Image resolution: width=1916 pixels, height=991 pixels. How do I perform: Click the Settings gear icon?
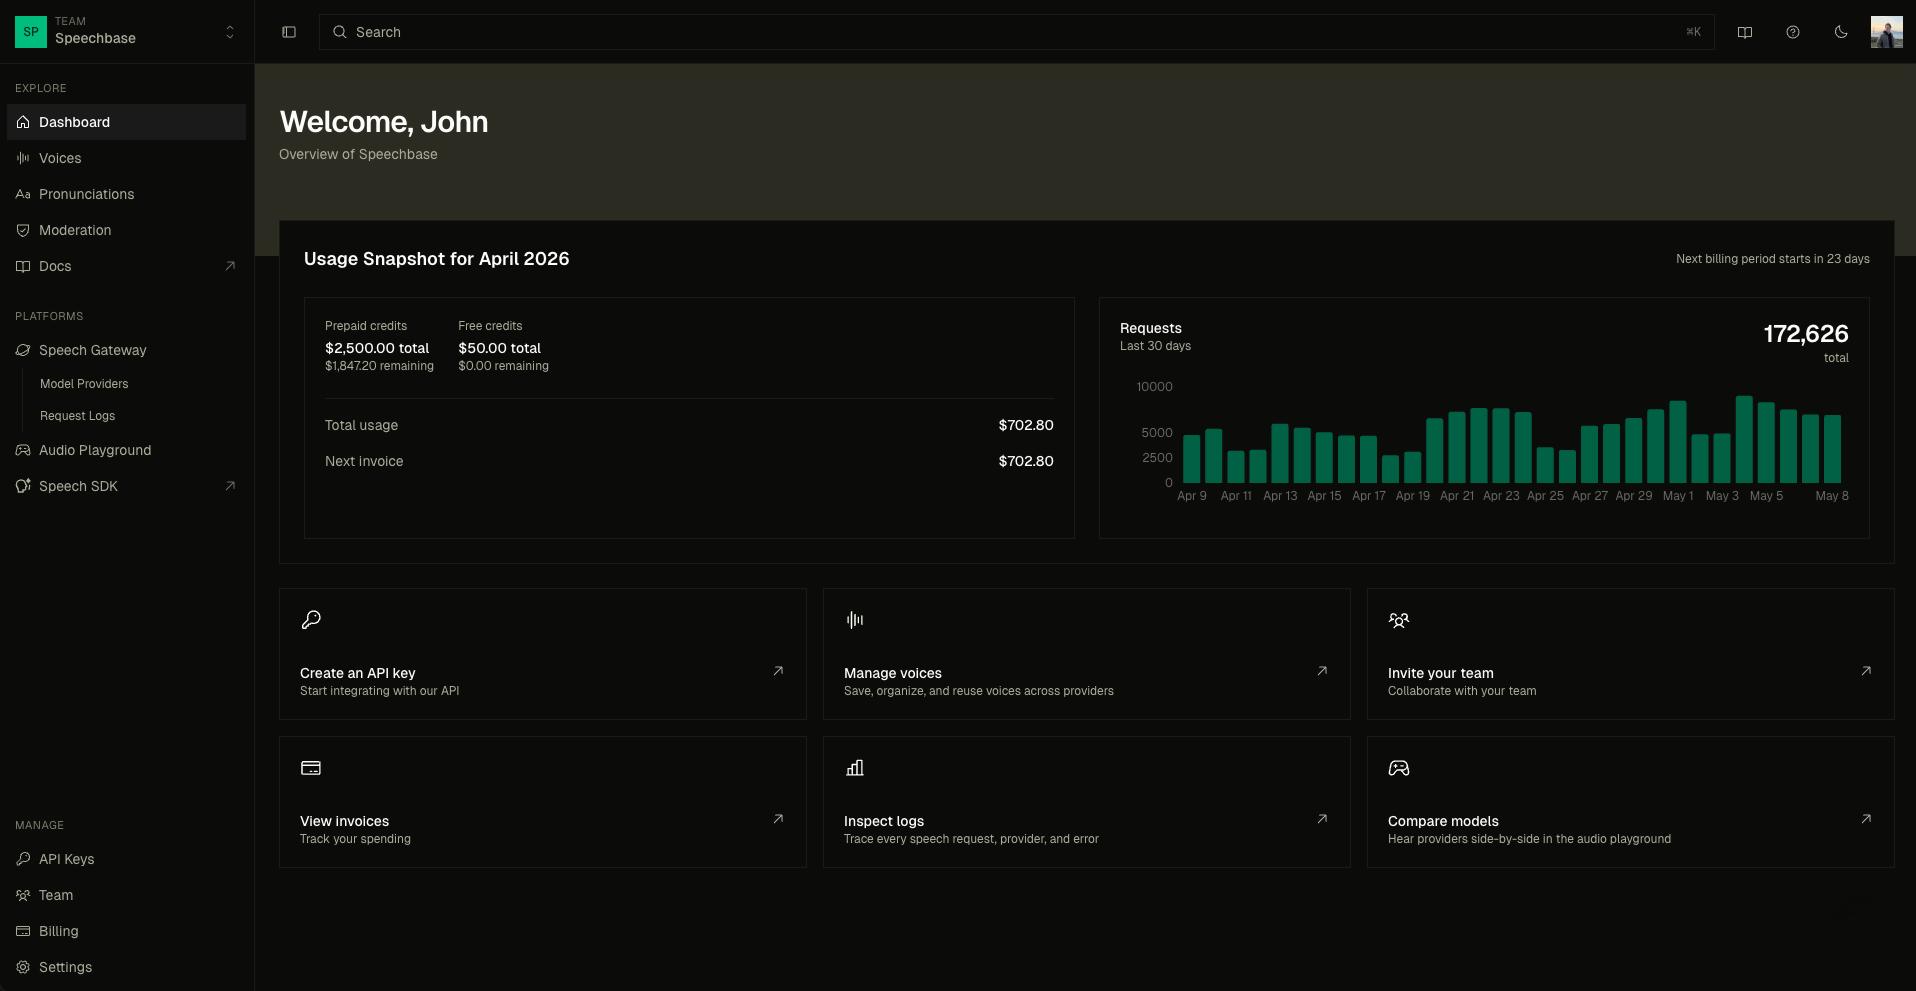click(x=23, y=967)
